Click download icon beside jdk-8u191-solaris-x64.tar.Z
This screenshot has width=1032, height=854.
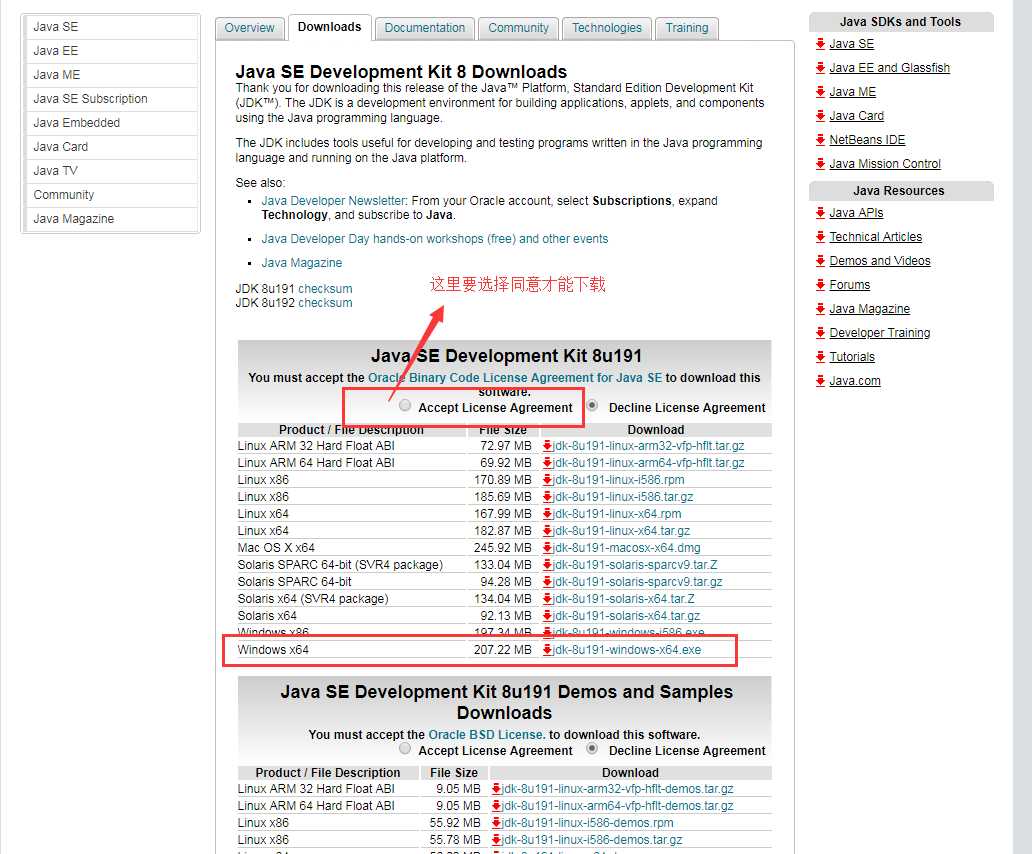[x=547, y=599]
